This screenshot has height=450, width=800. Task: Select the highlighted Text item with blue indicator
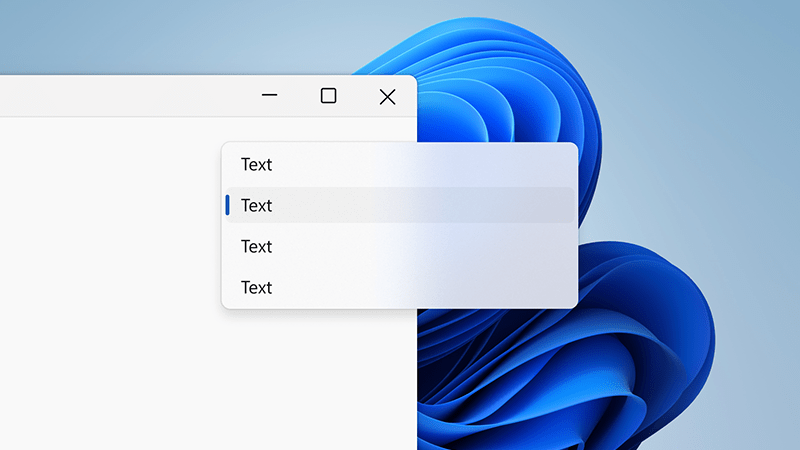400,205
